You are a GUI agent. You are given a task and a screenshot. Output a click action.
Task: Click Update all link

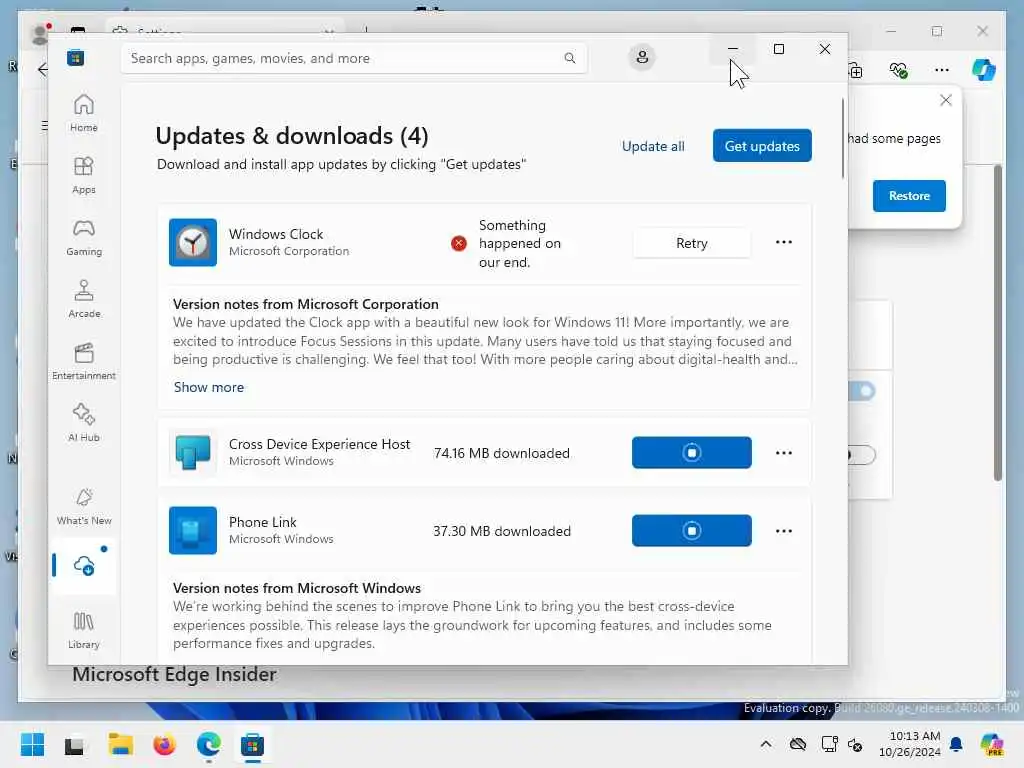click(653, 146)
